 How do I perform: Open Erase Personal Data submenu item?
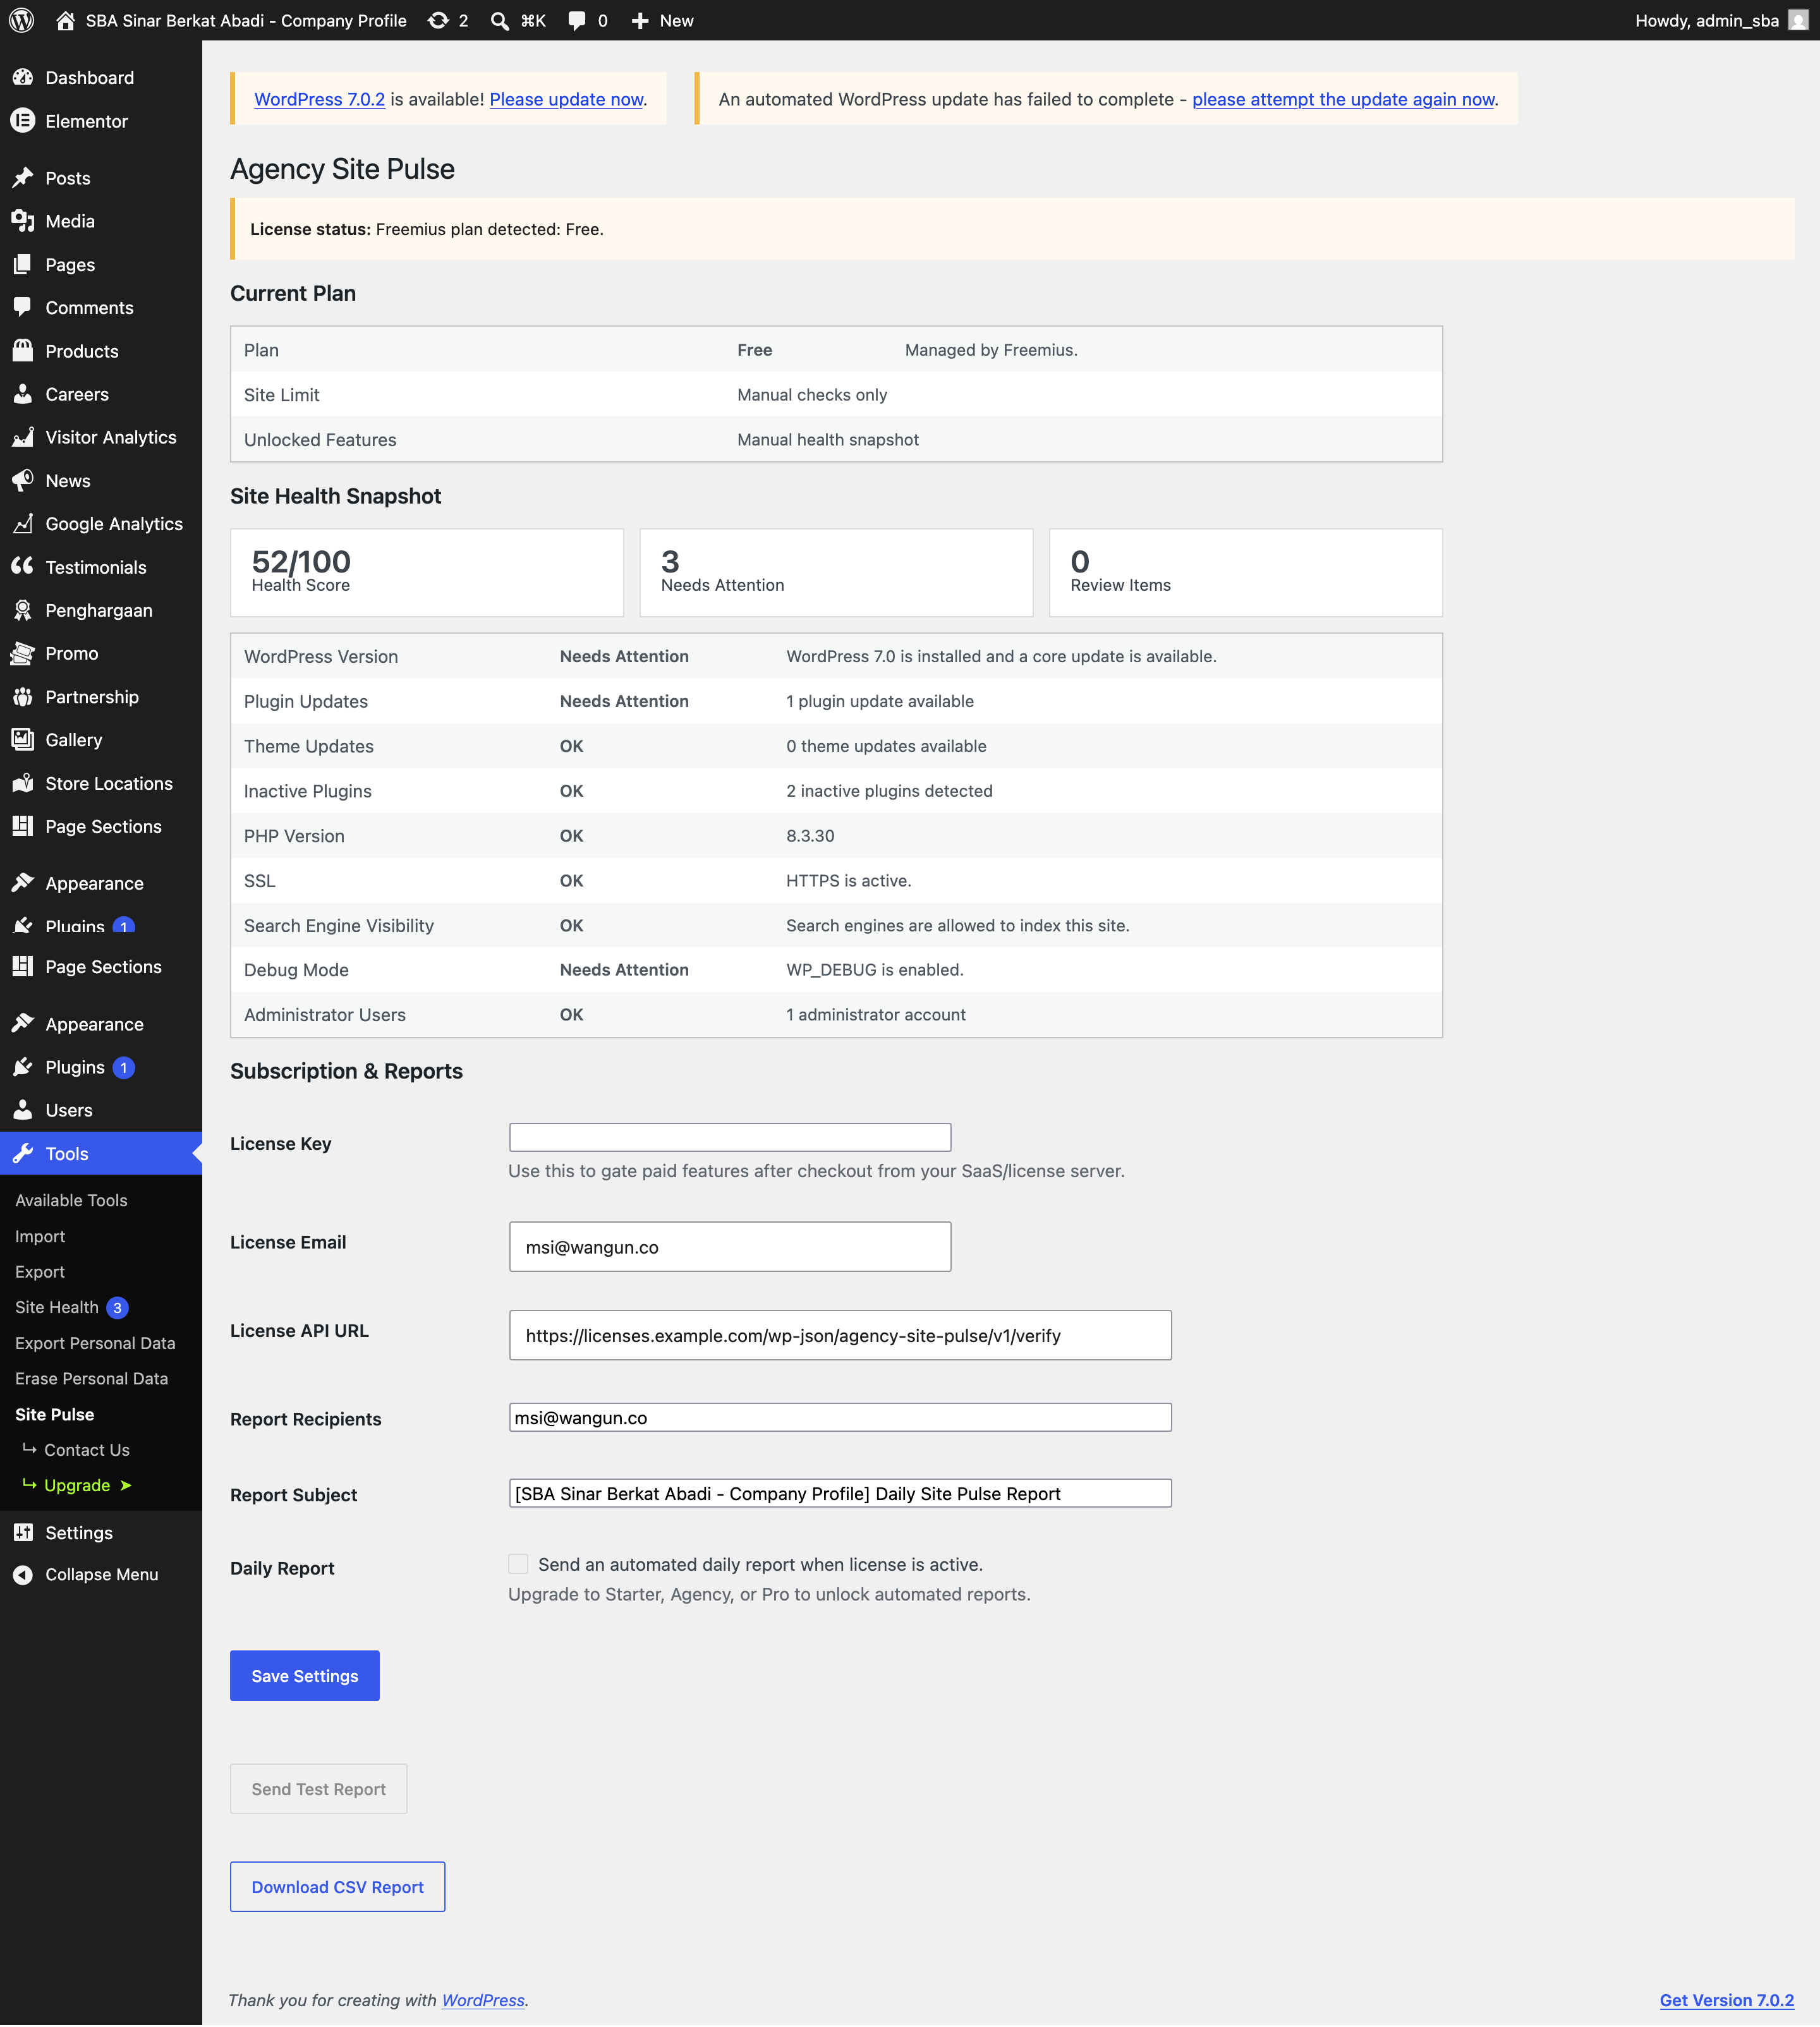pyautogui.click(x=91, y=1378)
